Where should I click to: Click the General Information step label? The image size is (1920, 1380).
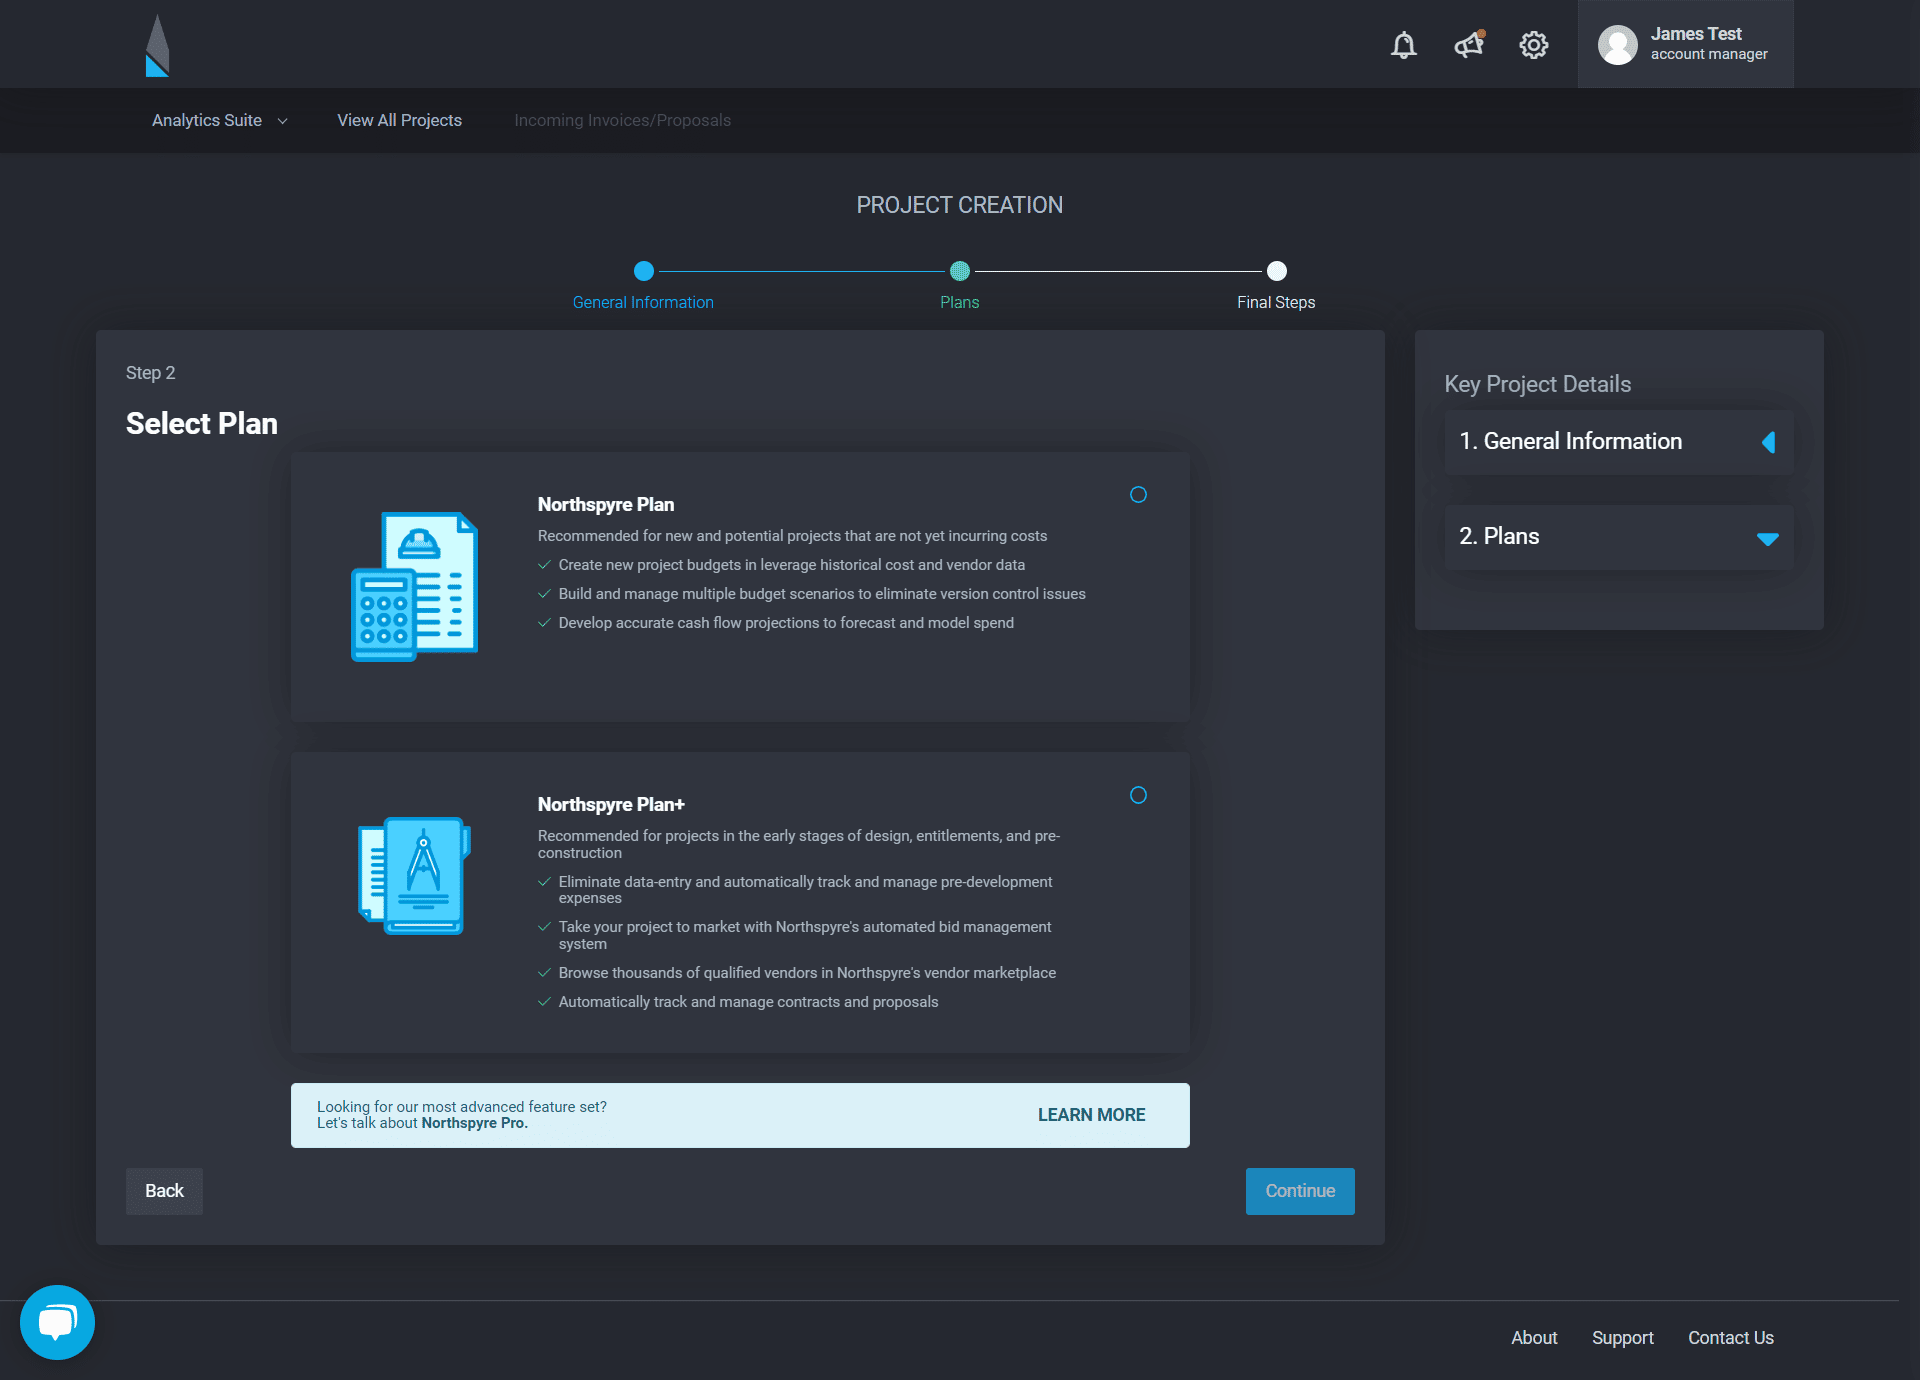pyautogui.click(x=643, y=302)
